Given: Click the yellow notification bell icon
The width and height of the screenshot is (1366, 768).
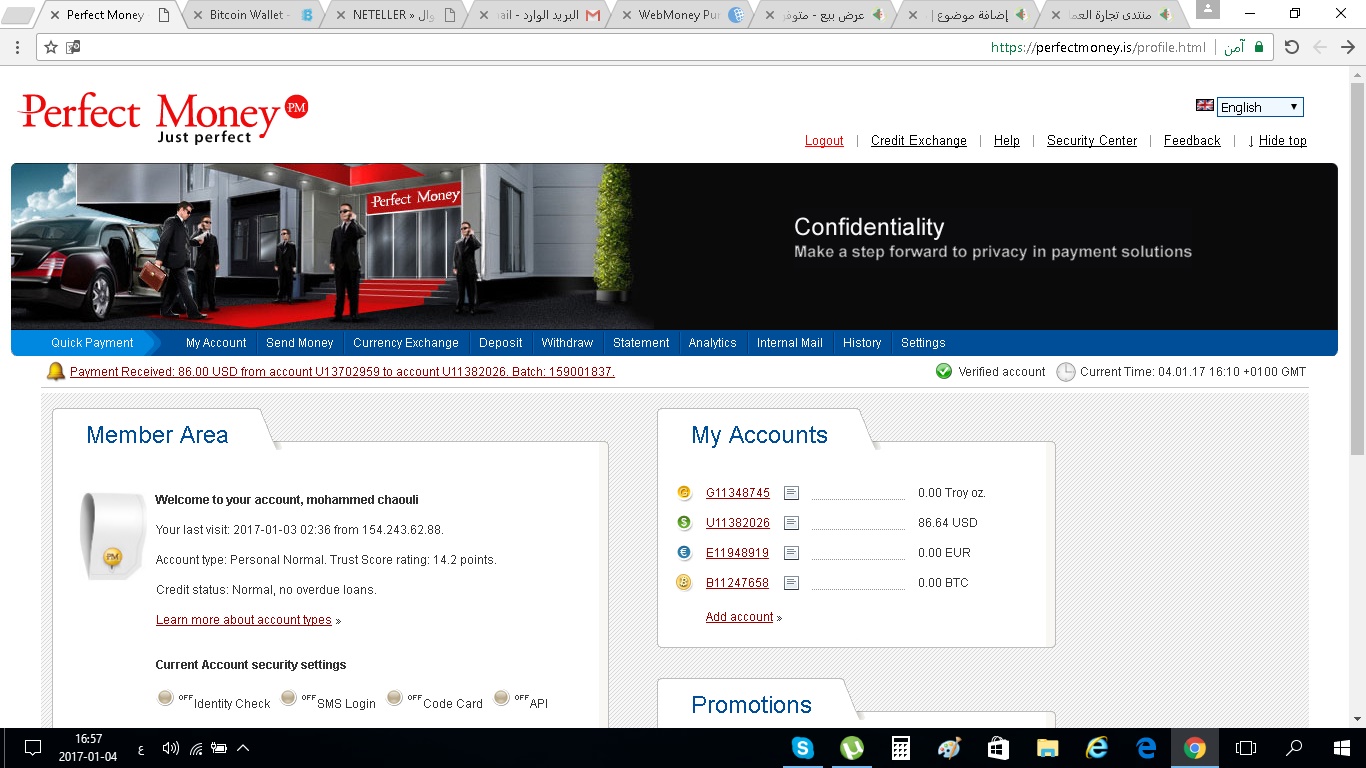Looking at the screenshot, I should [x=56, y=372].
